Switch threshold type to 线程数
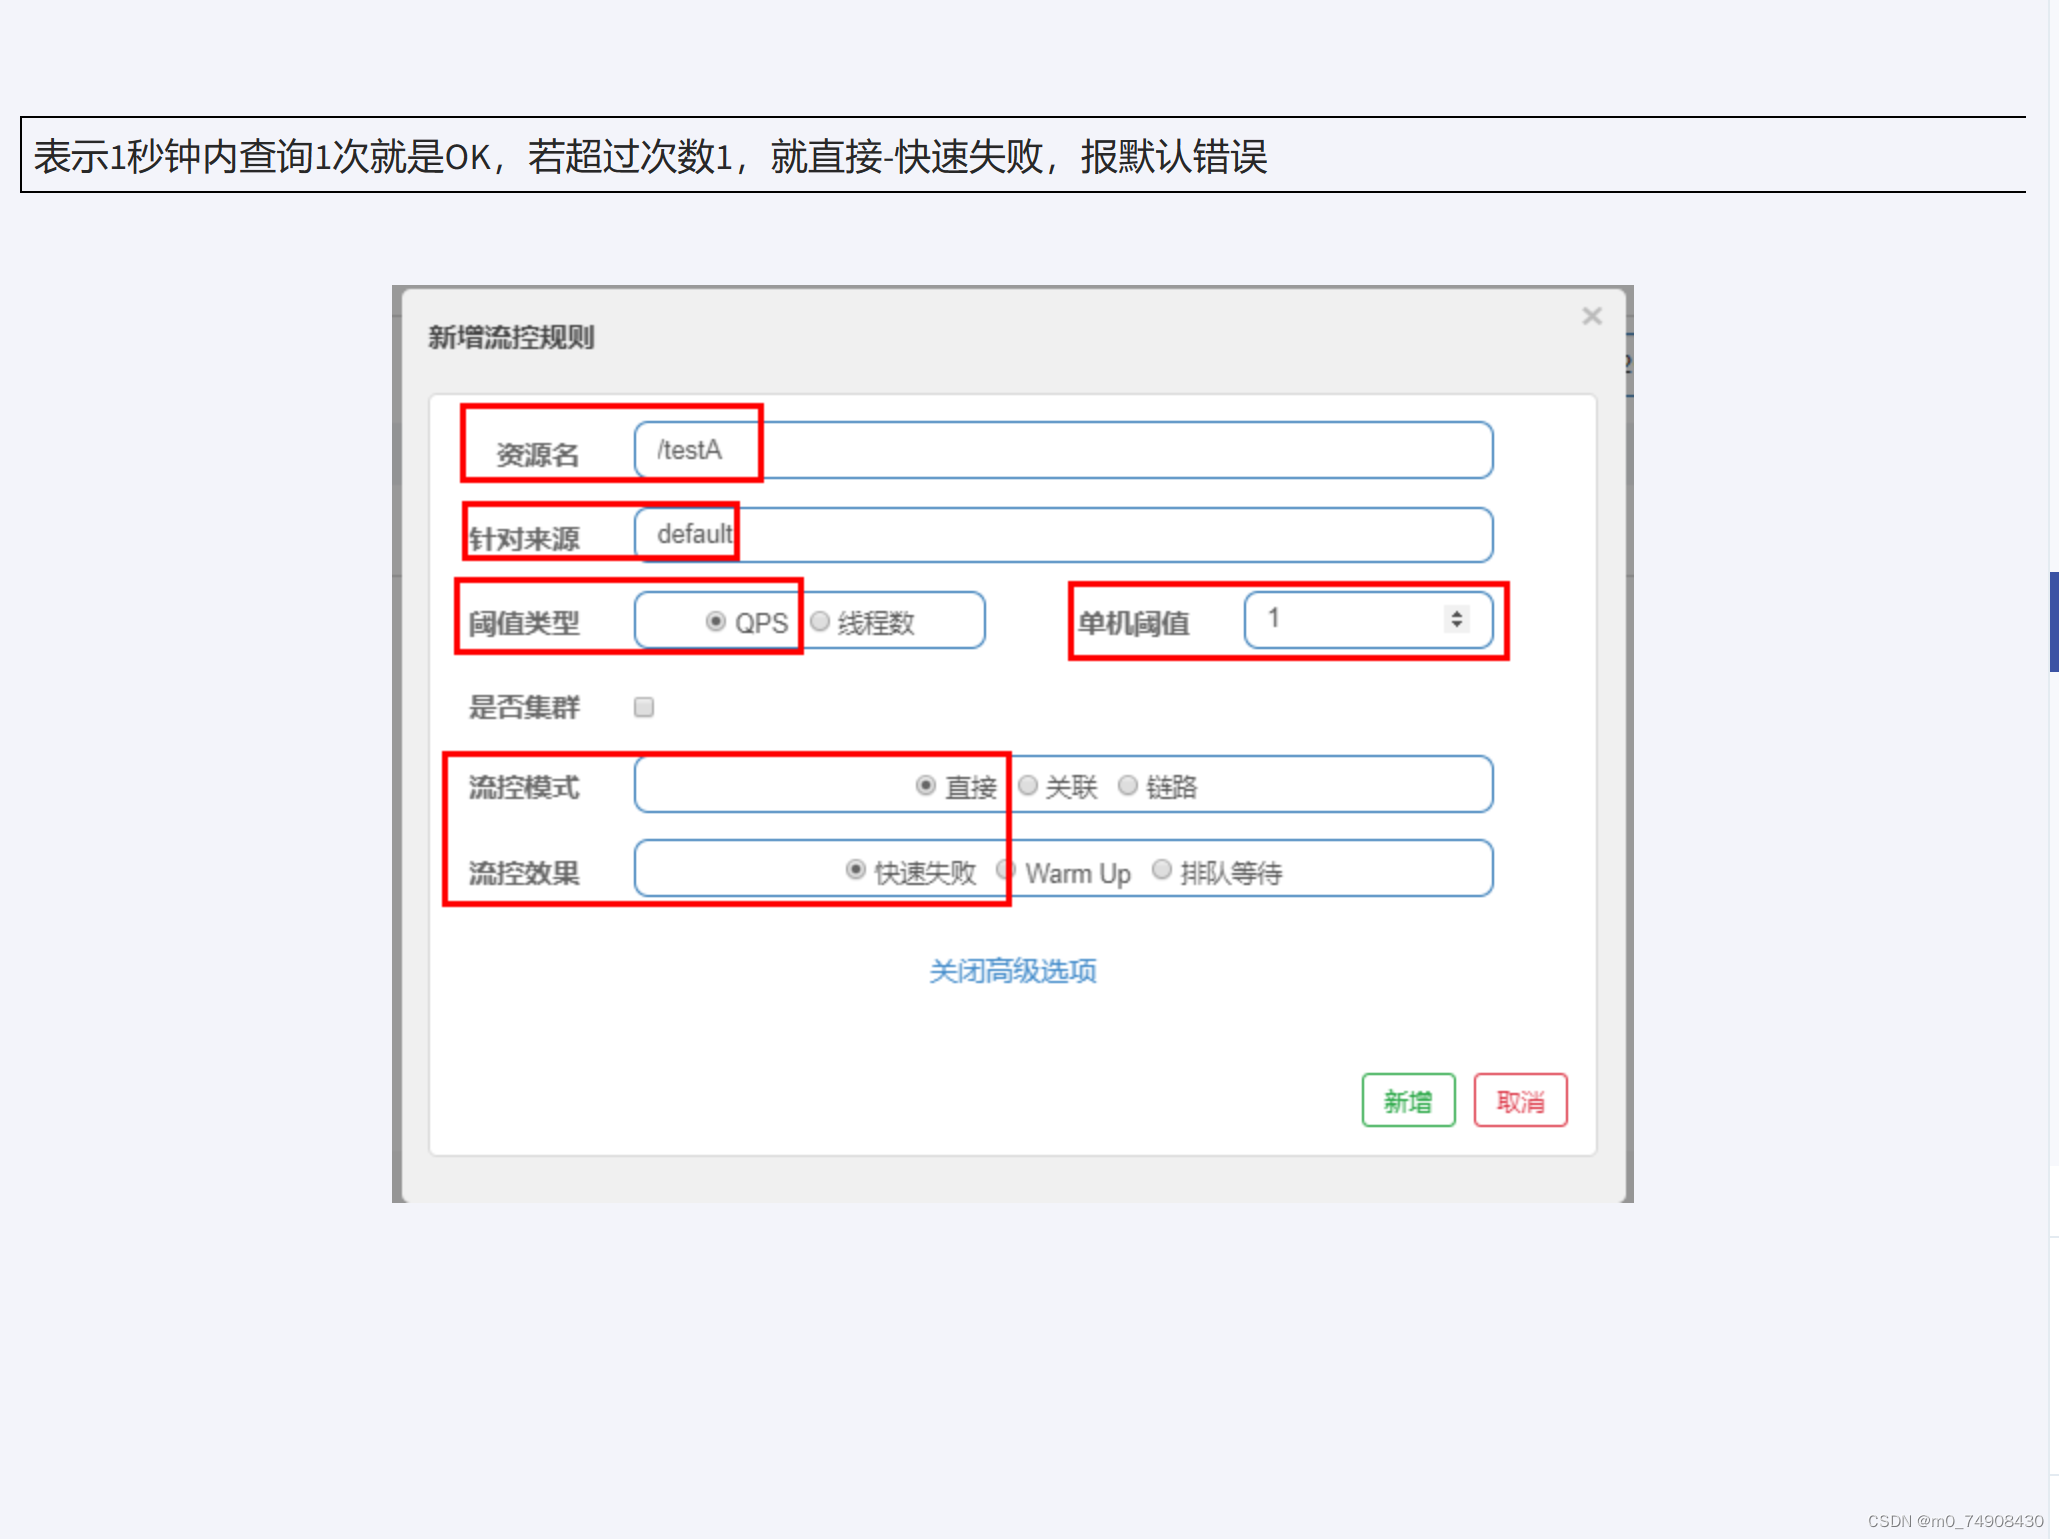This screenshot has height=1539, width=2059. point(820,621)
